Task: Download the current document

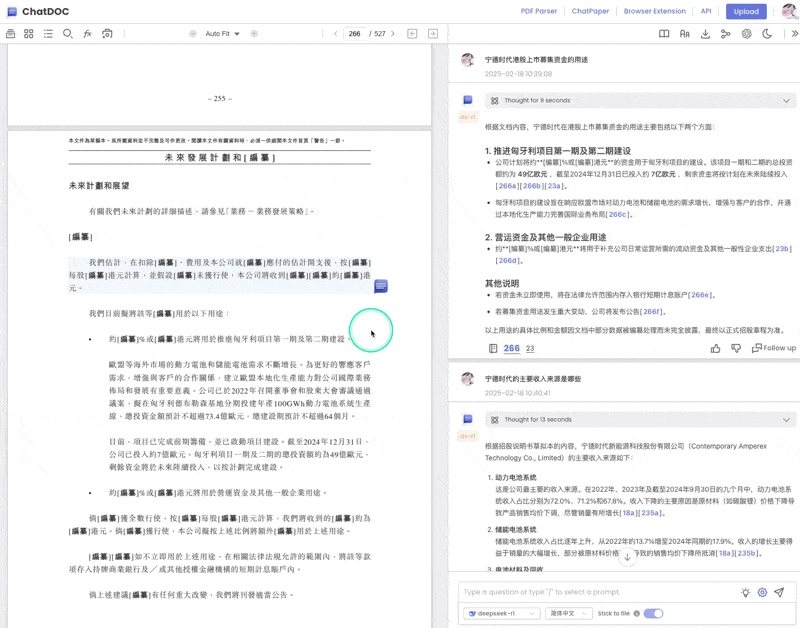Action: tap(706, 33)
